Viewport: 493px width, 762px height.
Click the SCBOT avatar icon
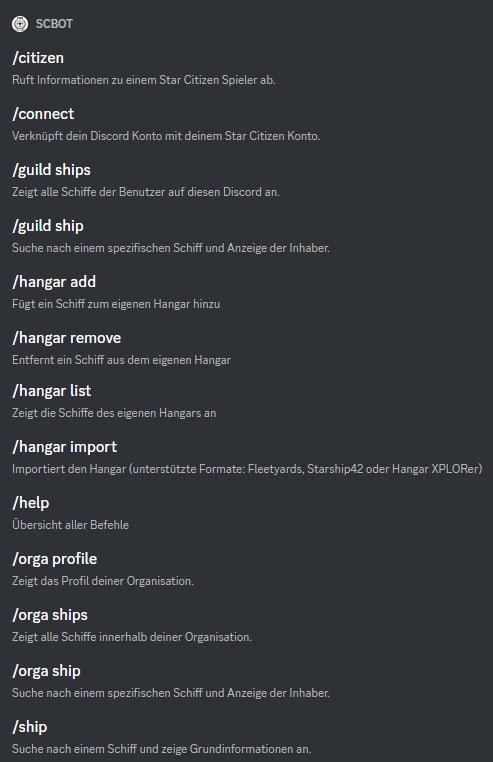[x=20, y=24]
